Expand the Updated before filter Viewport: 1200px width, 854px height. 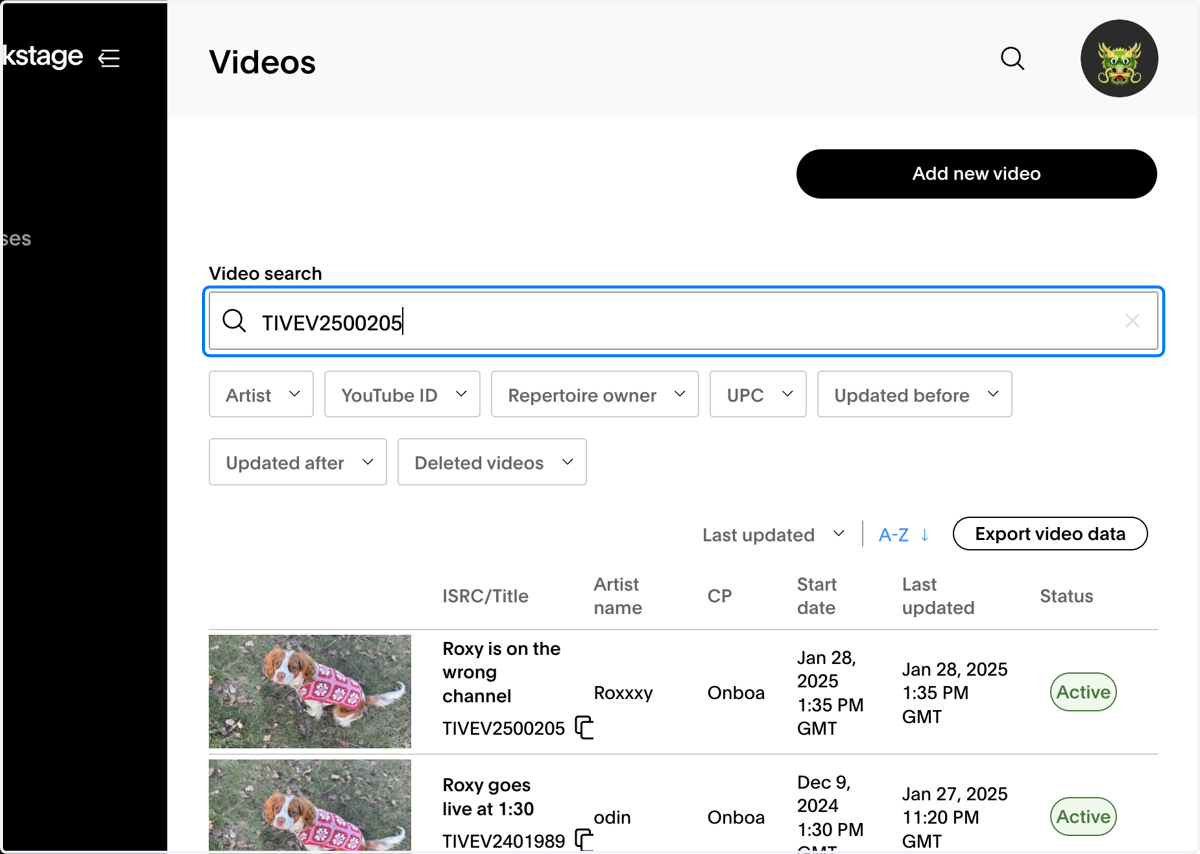[x=914, y=395]
